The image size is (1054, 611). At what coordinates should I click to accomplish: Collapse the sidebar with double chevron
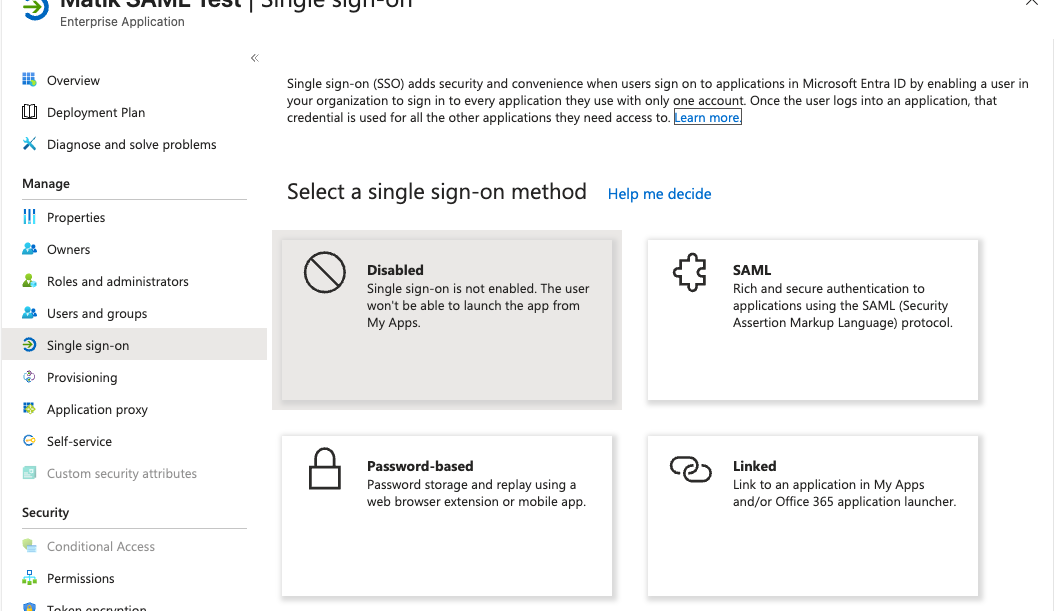(255, 58)
